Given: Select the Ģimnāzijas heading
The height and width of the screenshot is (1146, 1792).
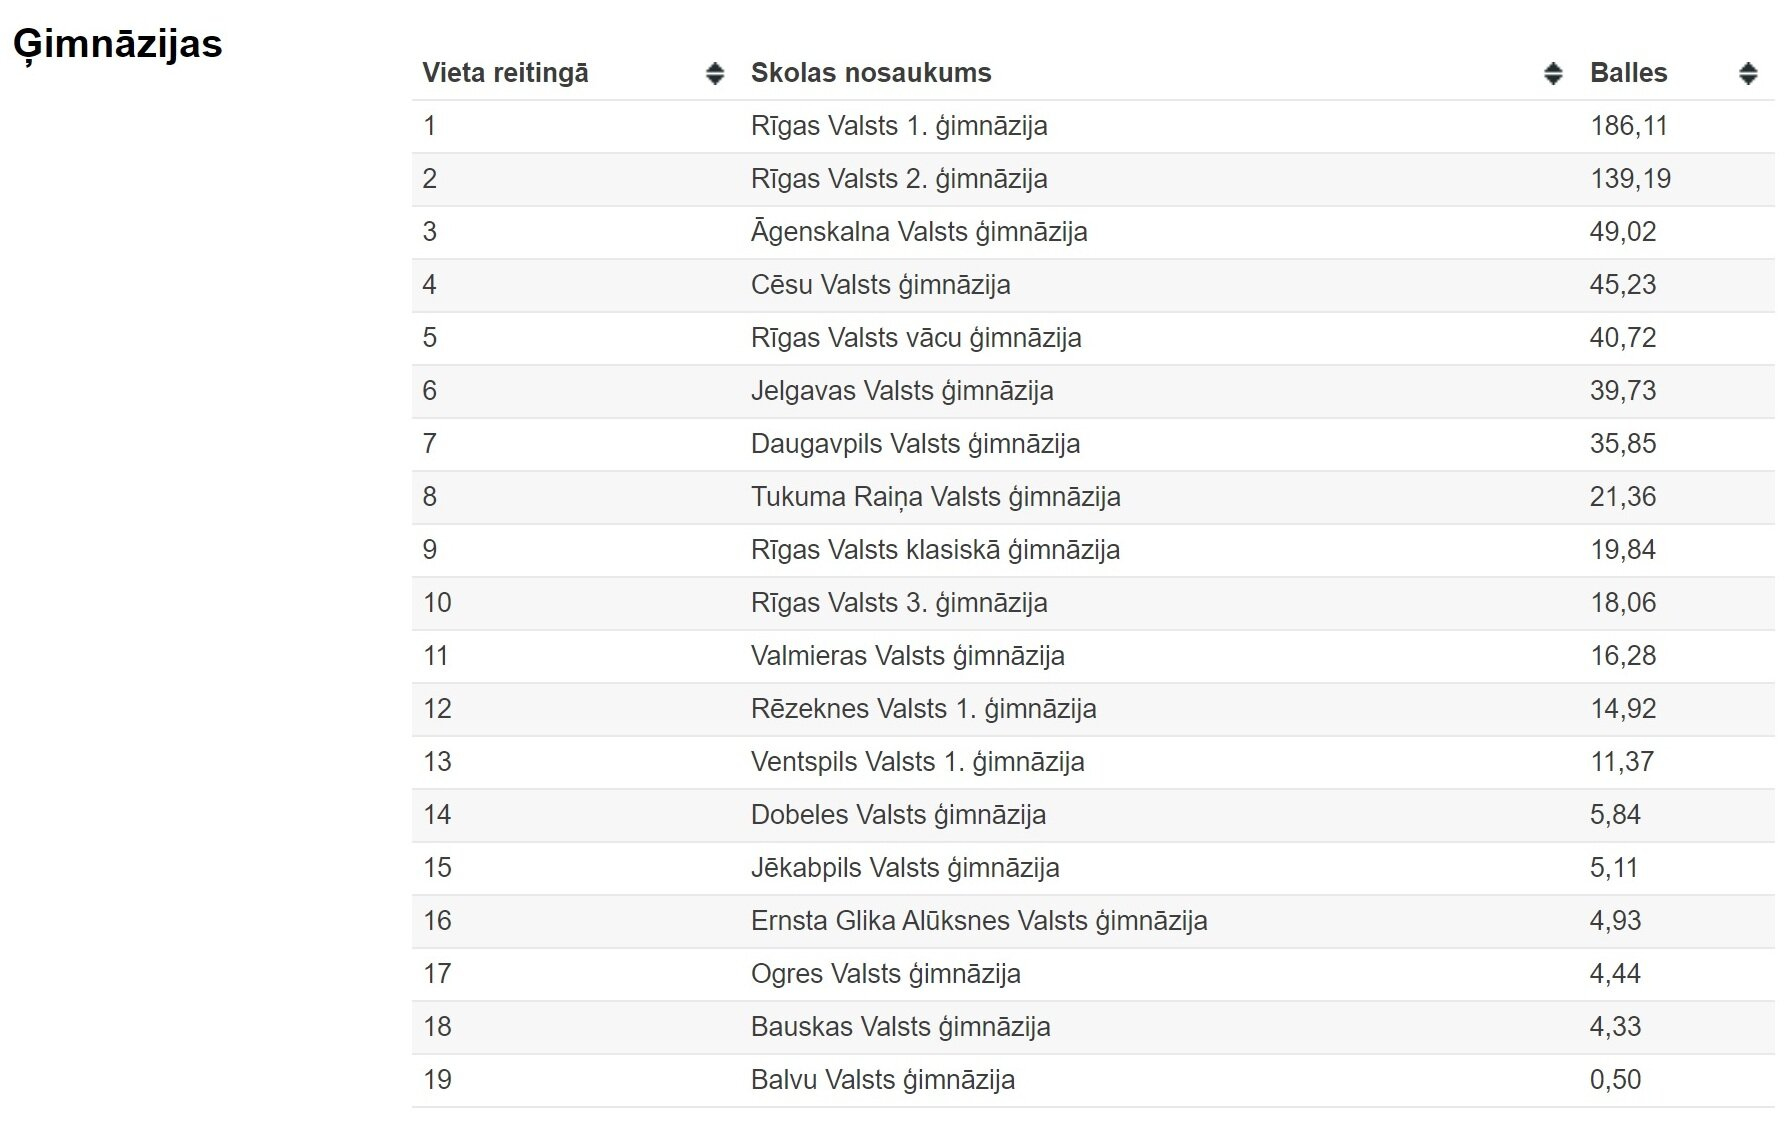Looking at the screenshot, I should pyautogui.click(x=118, y=44).
